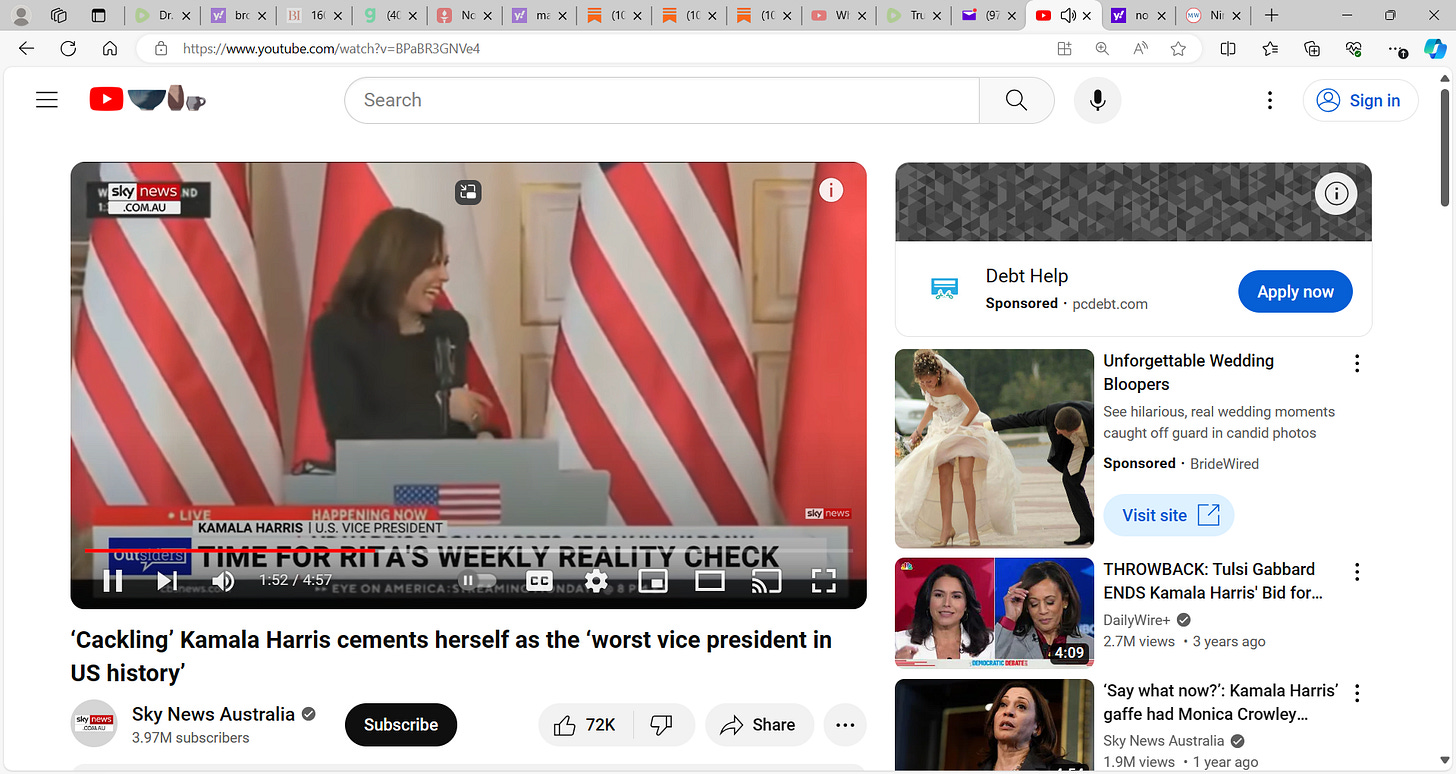Open the Copilot sidebar icon

pyautogui.click(x=1436, y=48)
